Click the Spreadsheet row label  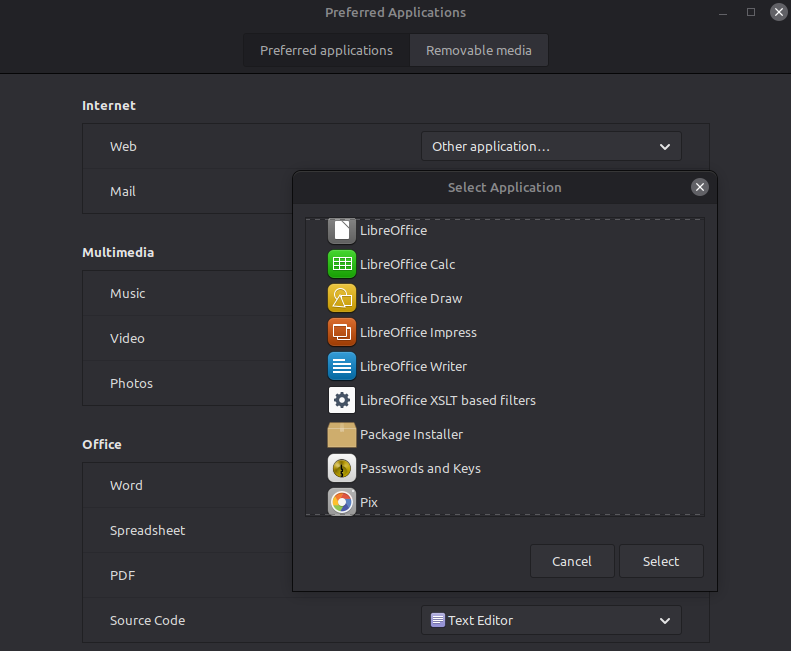[147, 531]
